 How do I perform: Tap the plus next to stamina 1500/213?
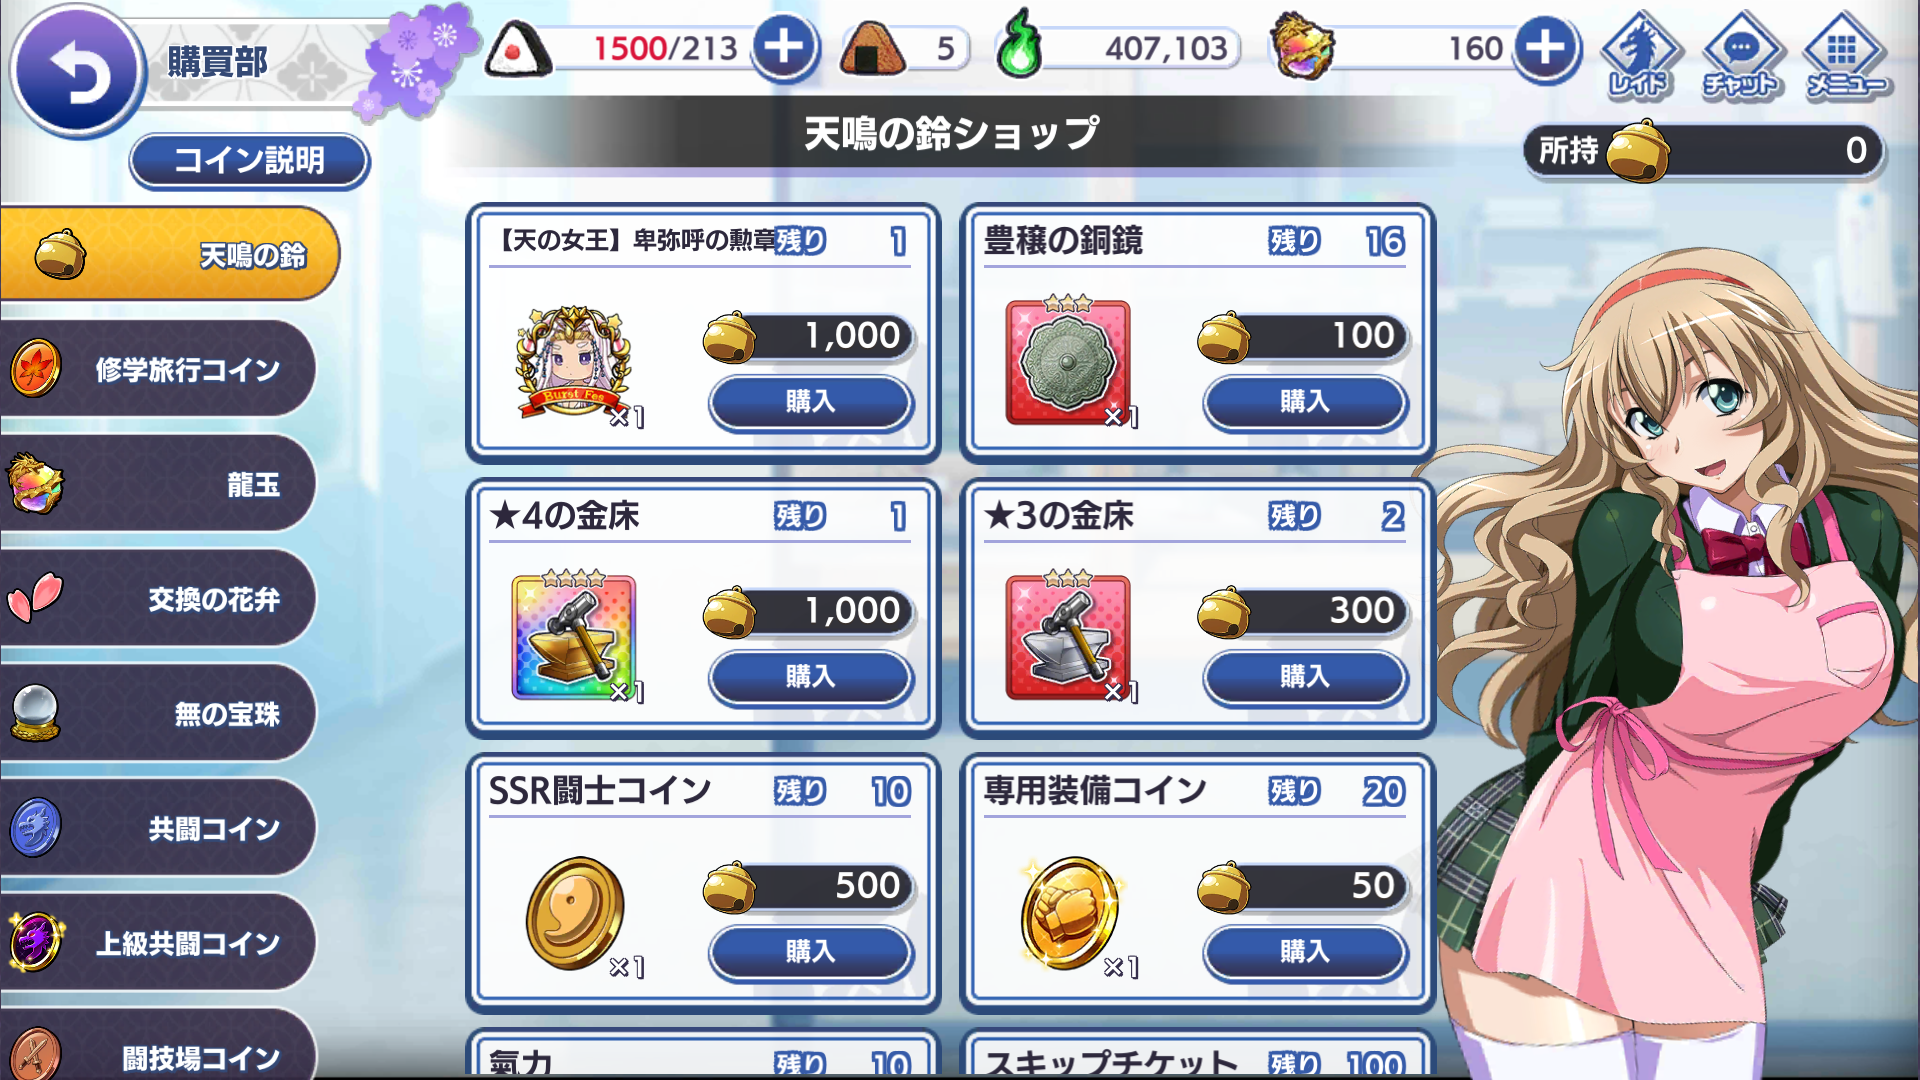click(784, 47)
